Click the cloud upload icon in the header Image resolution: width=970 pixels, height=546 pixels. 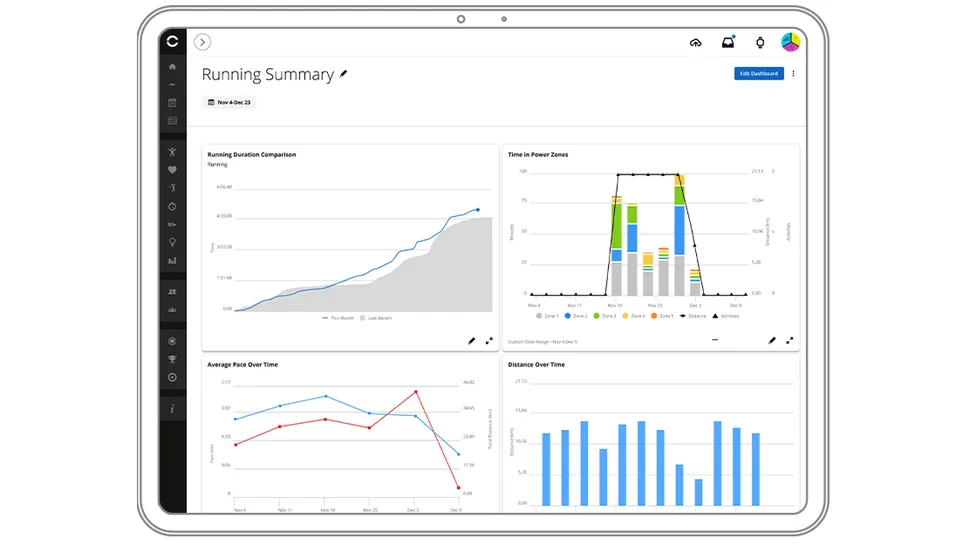point(696,42)
